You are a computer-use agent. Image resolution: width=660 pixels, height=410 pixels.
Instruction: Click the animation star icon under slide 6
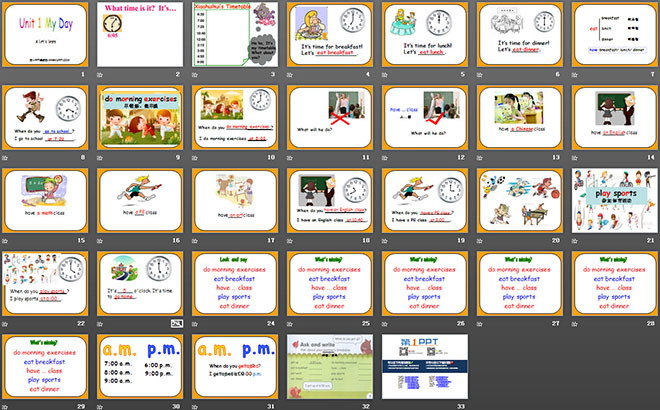pos(480,75)
